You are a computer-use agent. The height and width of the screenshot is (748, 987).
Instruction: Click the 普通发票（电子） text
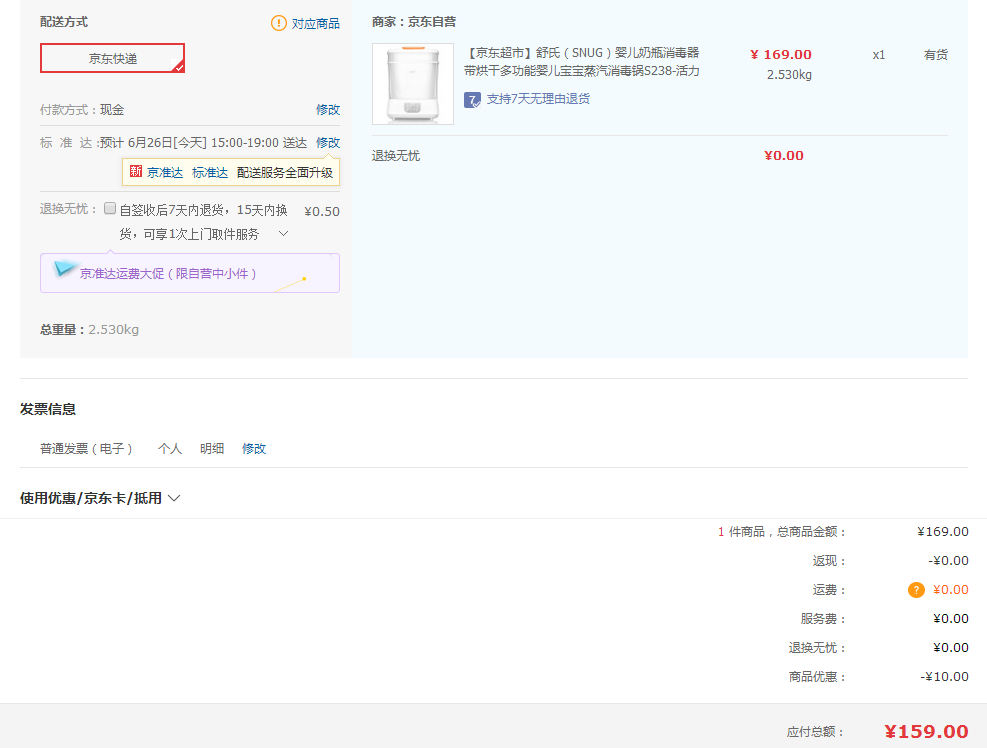[x=86, y=448]
